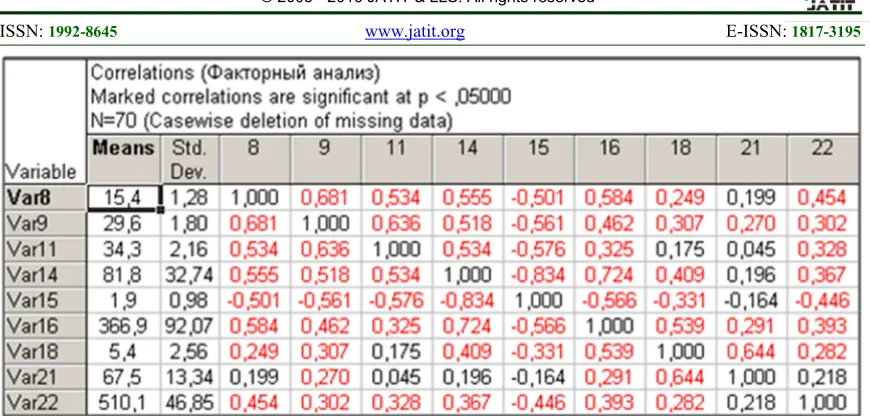Viewport: 870px width, 416px height.
Task: Click the Var14 standard deviation 32,74
Action: (x=190, y=275)
